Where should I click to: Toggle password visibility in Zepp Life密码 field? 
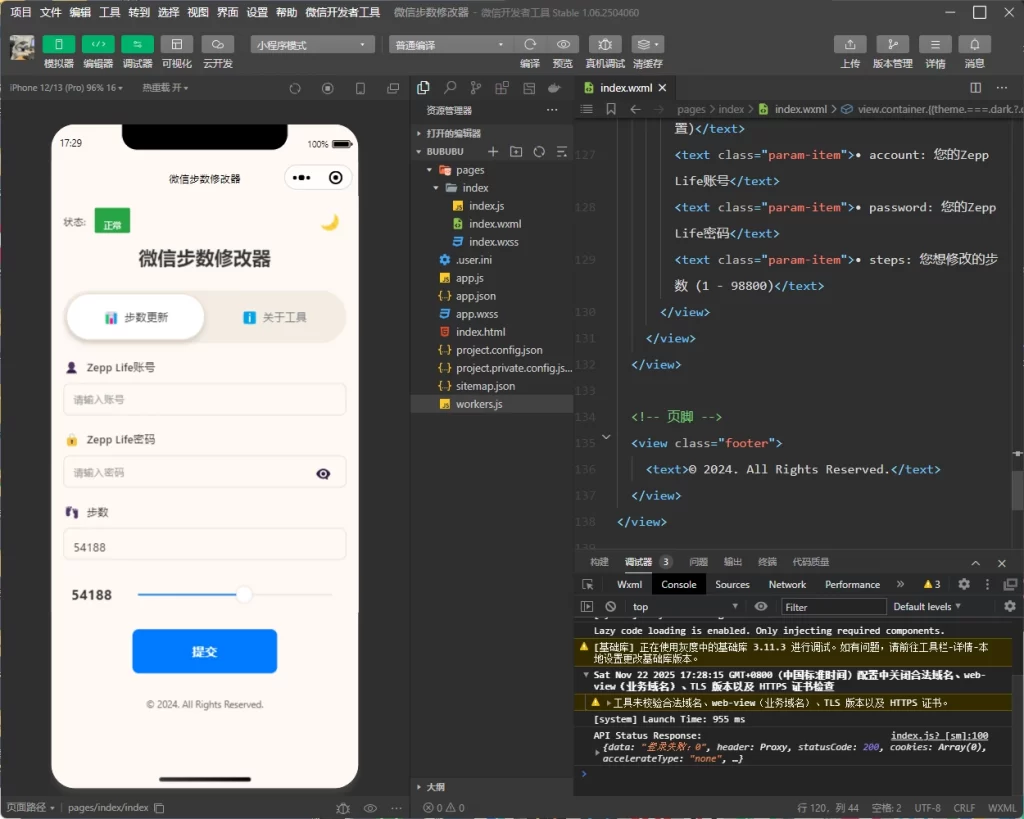pos(322,473)
